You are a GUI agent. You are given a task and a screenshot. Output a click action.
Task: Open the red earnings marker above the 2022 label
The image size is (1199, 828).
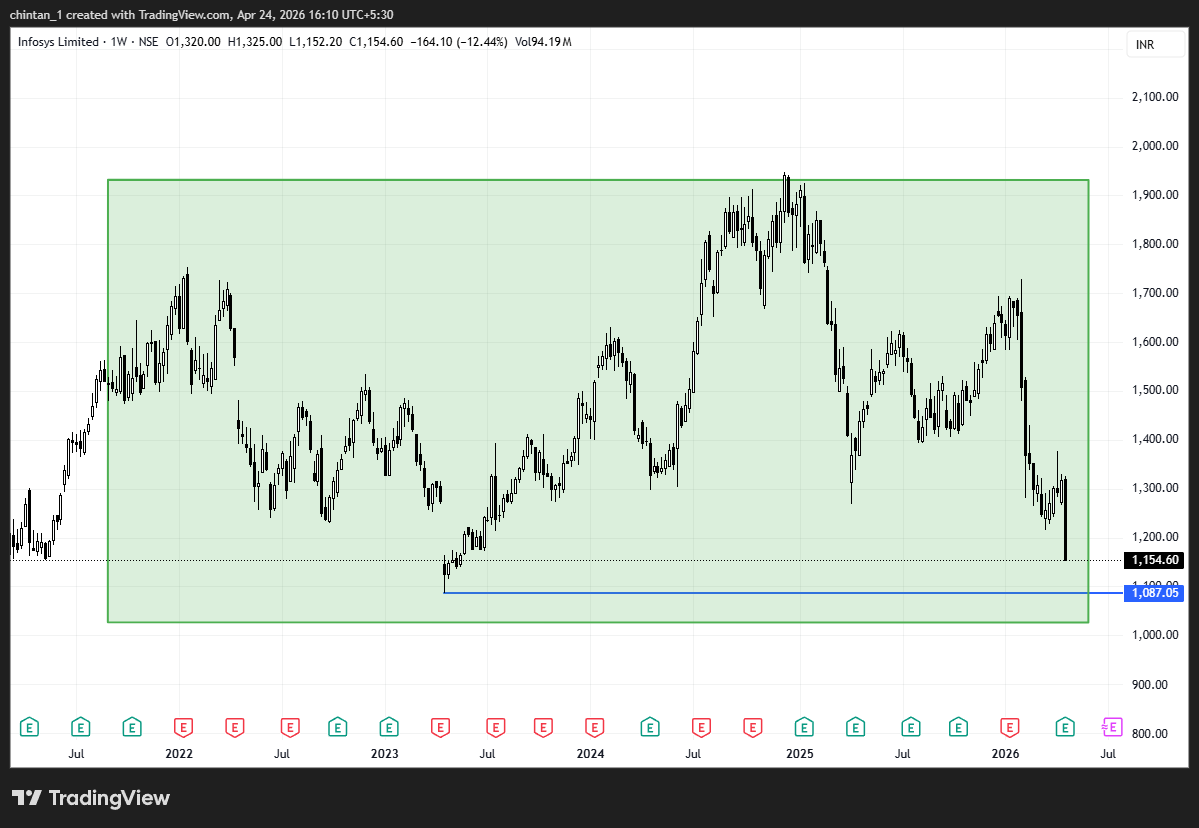pyautogui.click(x=183, y=727)
